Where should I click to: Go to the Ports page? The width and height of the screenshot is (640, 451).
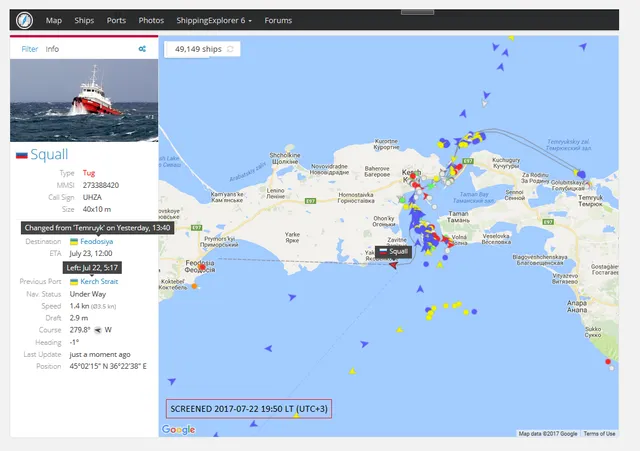(x=116, y=20)
